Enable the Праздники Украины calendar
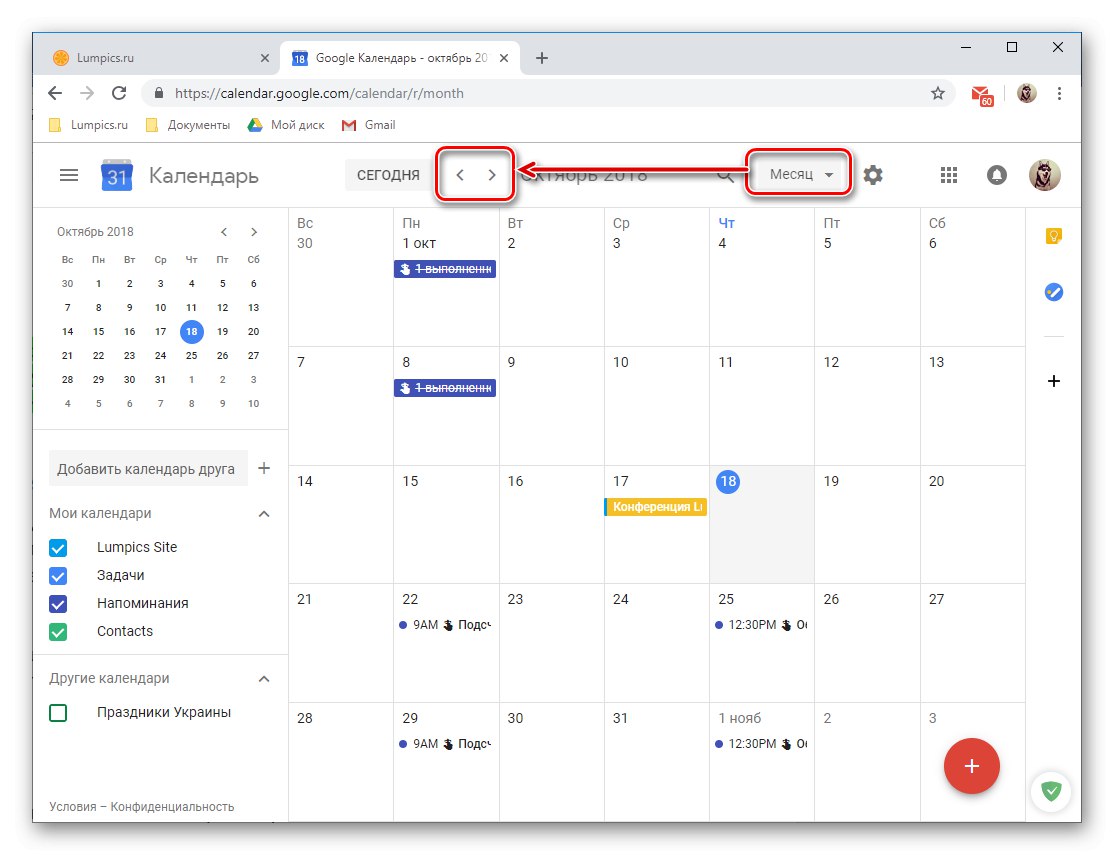1114x855 pixels. click(x=57, y=712)
